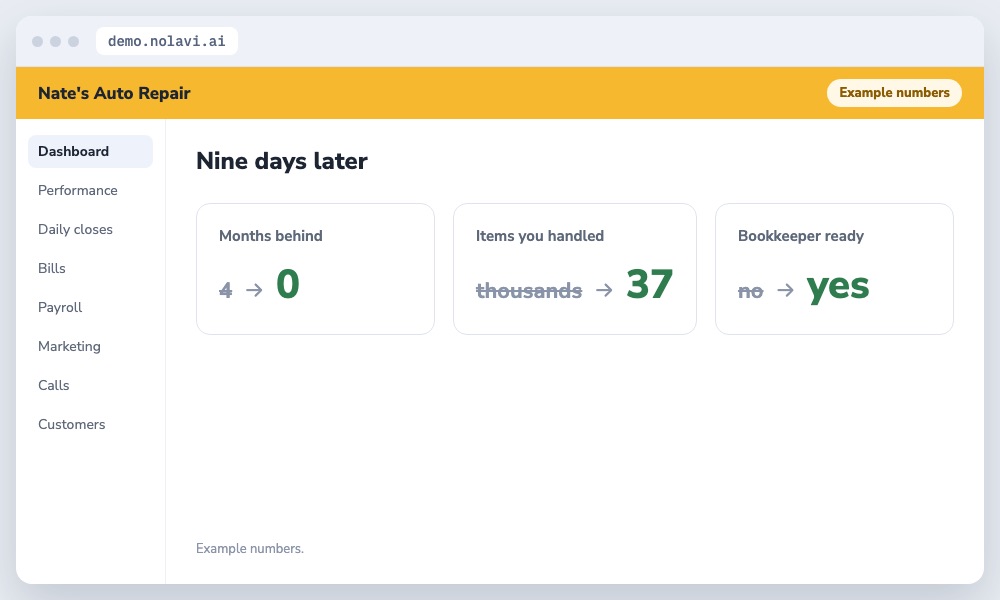Viewport: 1000px width, 600px height.
Task: Select the Items you handled label
Action: tap(540, 236)
